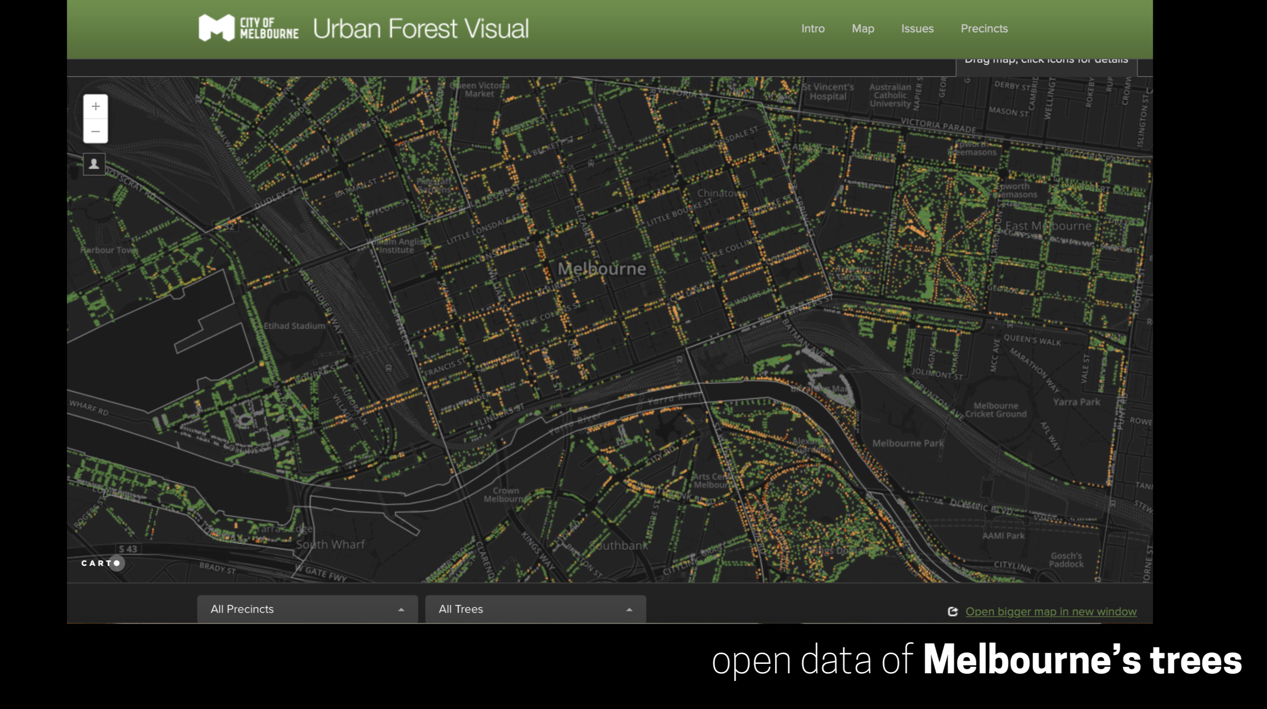The image size is (1267, 709).
Task: Open the Map menu item
Action: point(863,29)
